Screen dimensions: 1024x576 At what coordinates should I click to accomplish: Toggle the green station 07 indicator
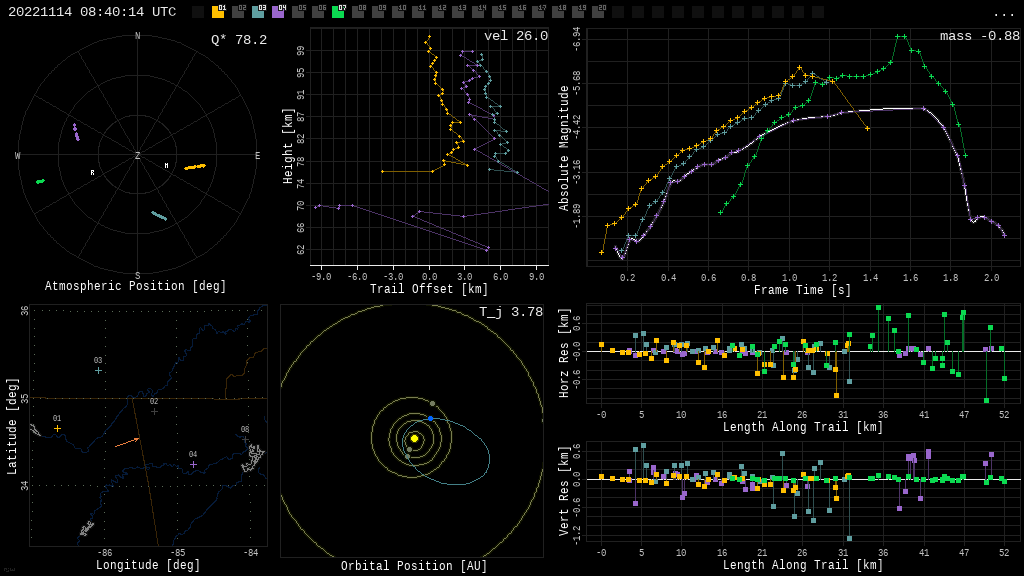click(x=338, y=12)
